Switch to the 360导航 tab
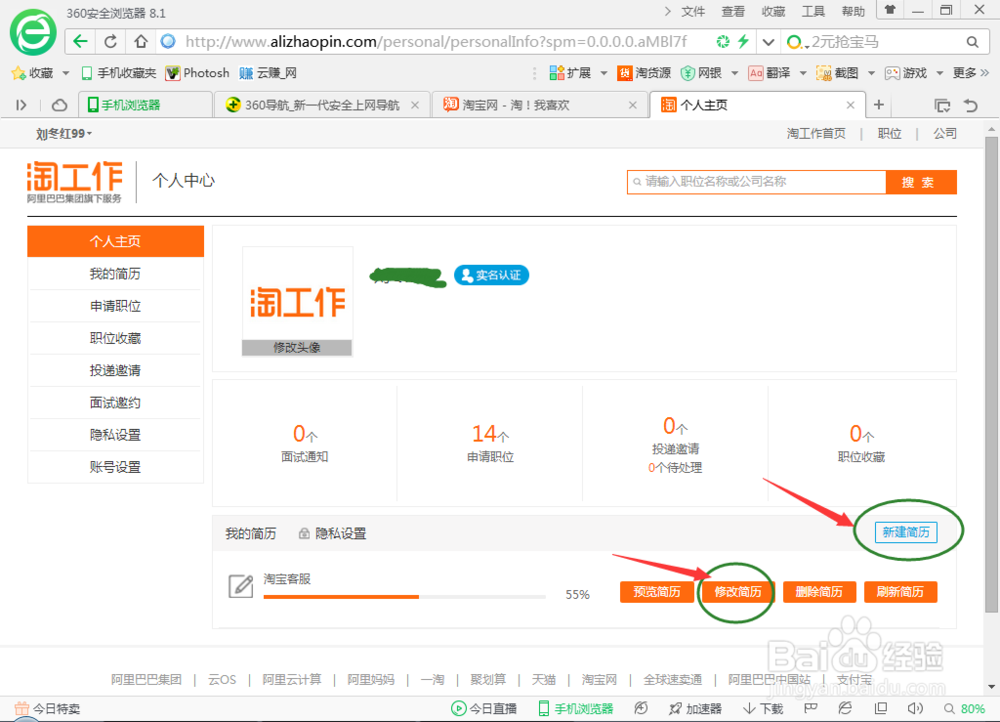This screenshot has width=1000, height=722. 322,105
